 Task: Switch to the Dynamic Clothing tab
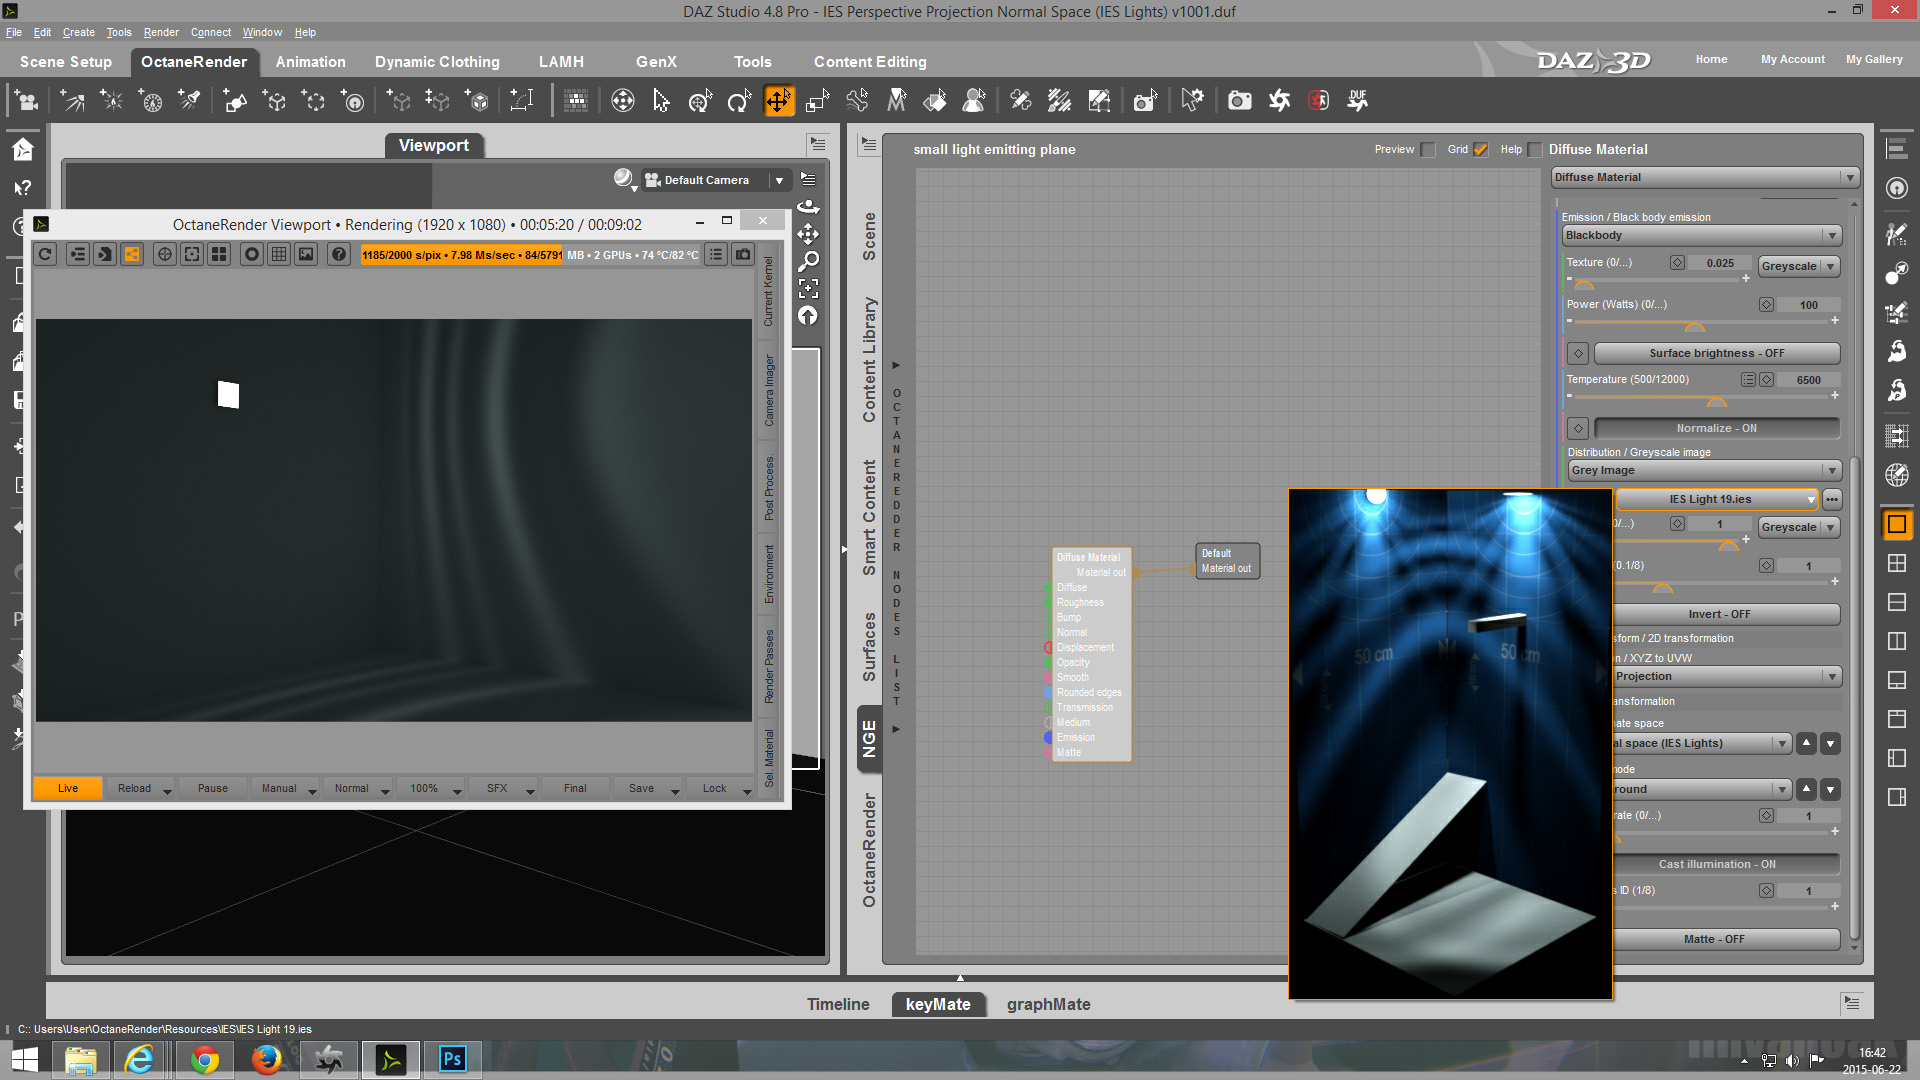coord(437,62)
